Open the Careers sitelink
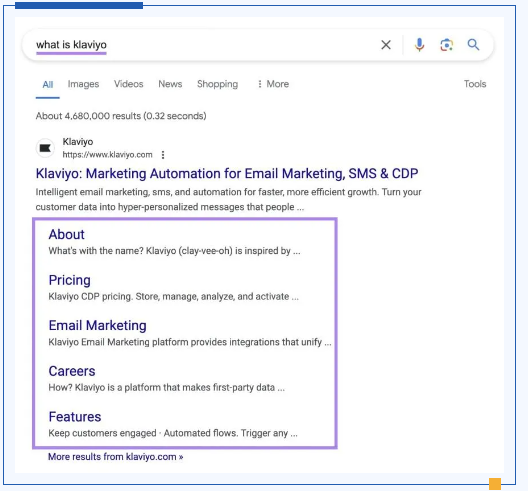528x491 pixels. [x=72, y=371]
